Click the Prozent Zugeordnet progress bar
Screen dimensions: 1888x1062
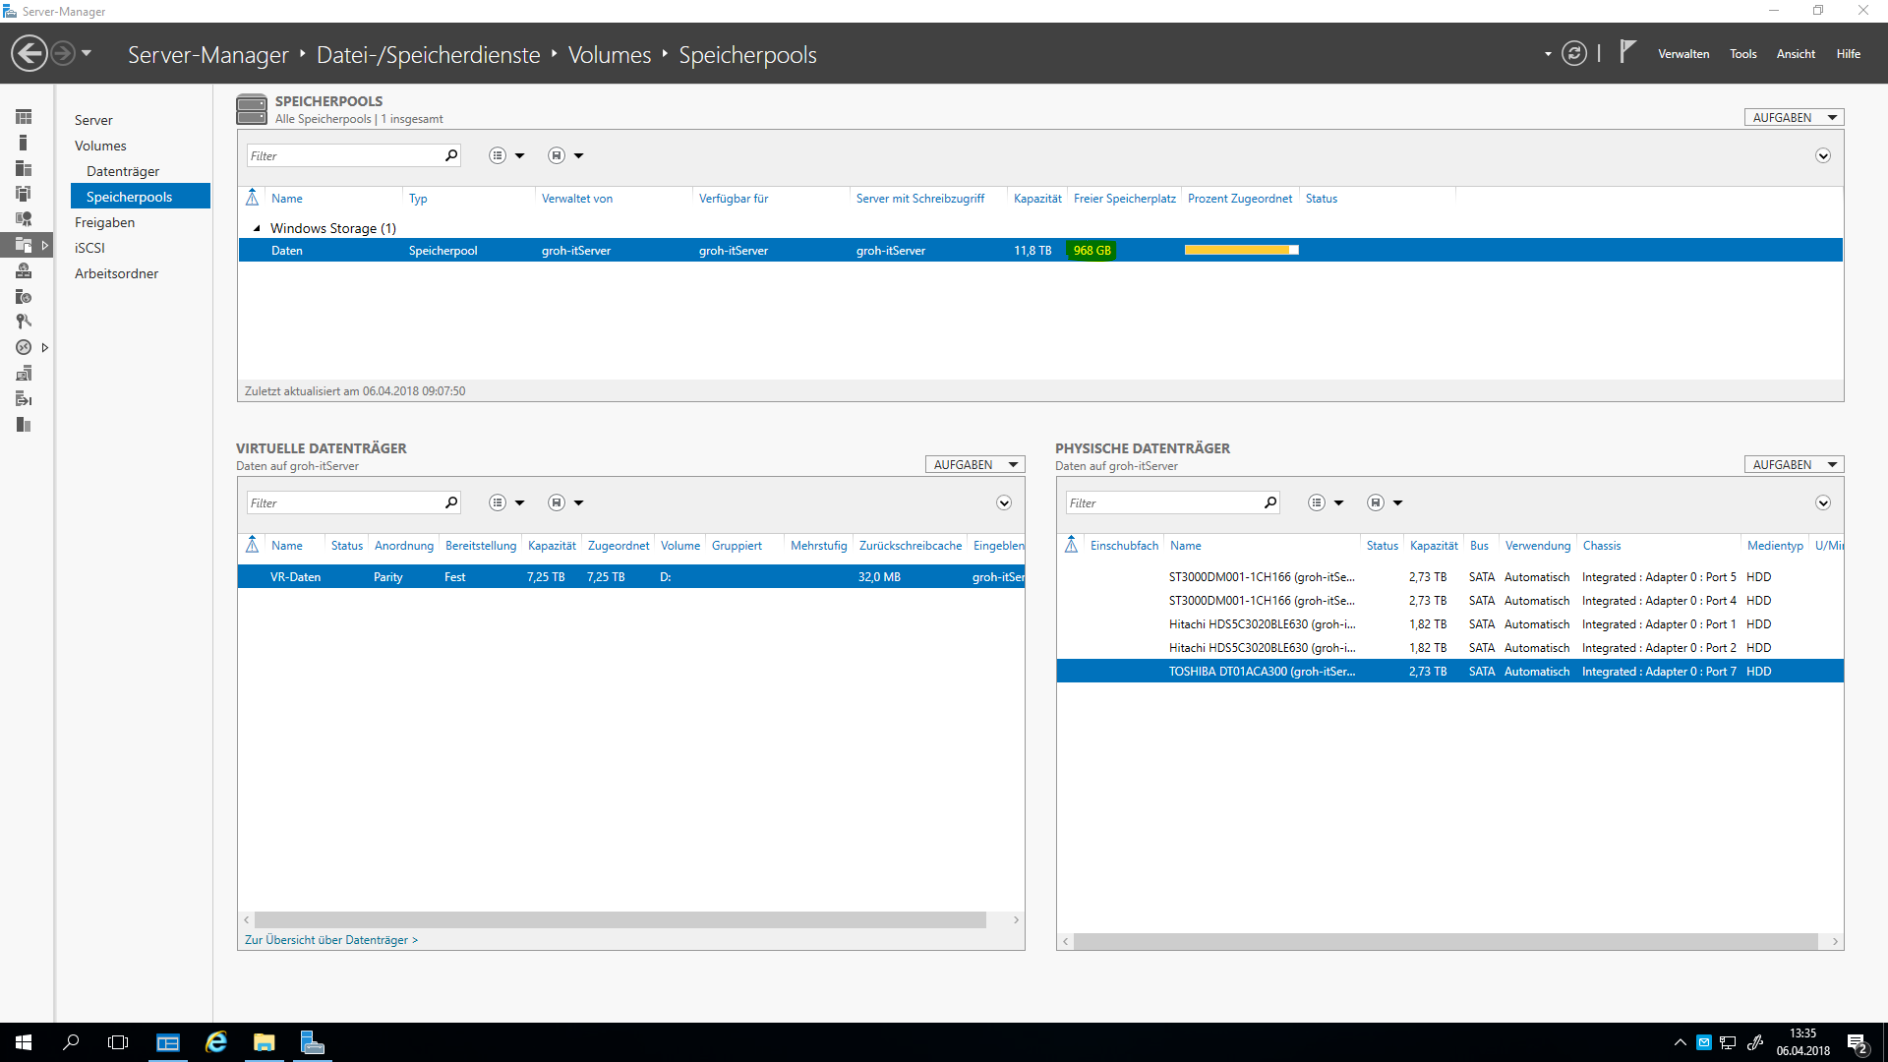[1241, 251]
